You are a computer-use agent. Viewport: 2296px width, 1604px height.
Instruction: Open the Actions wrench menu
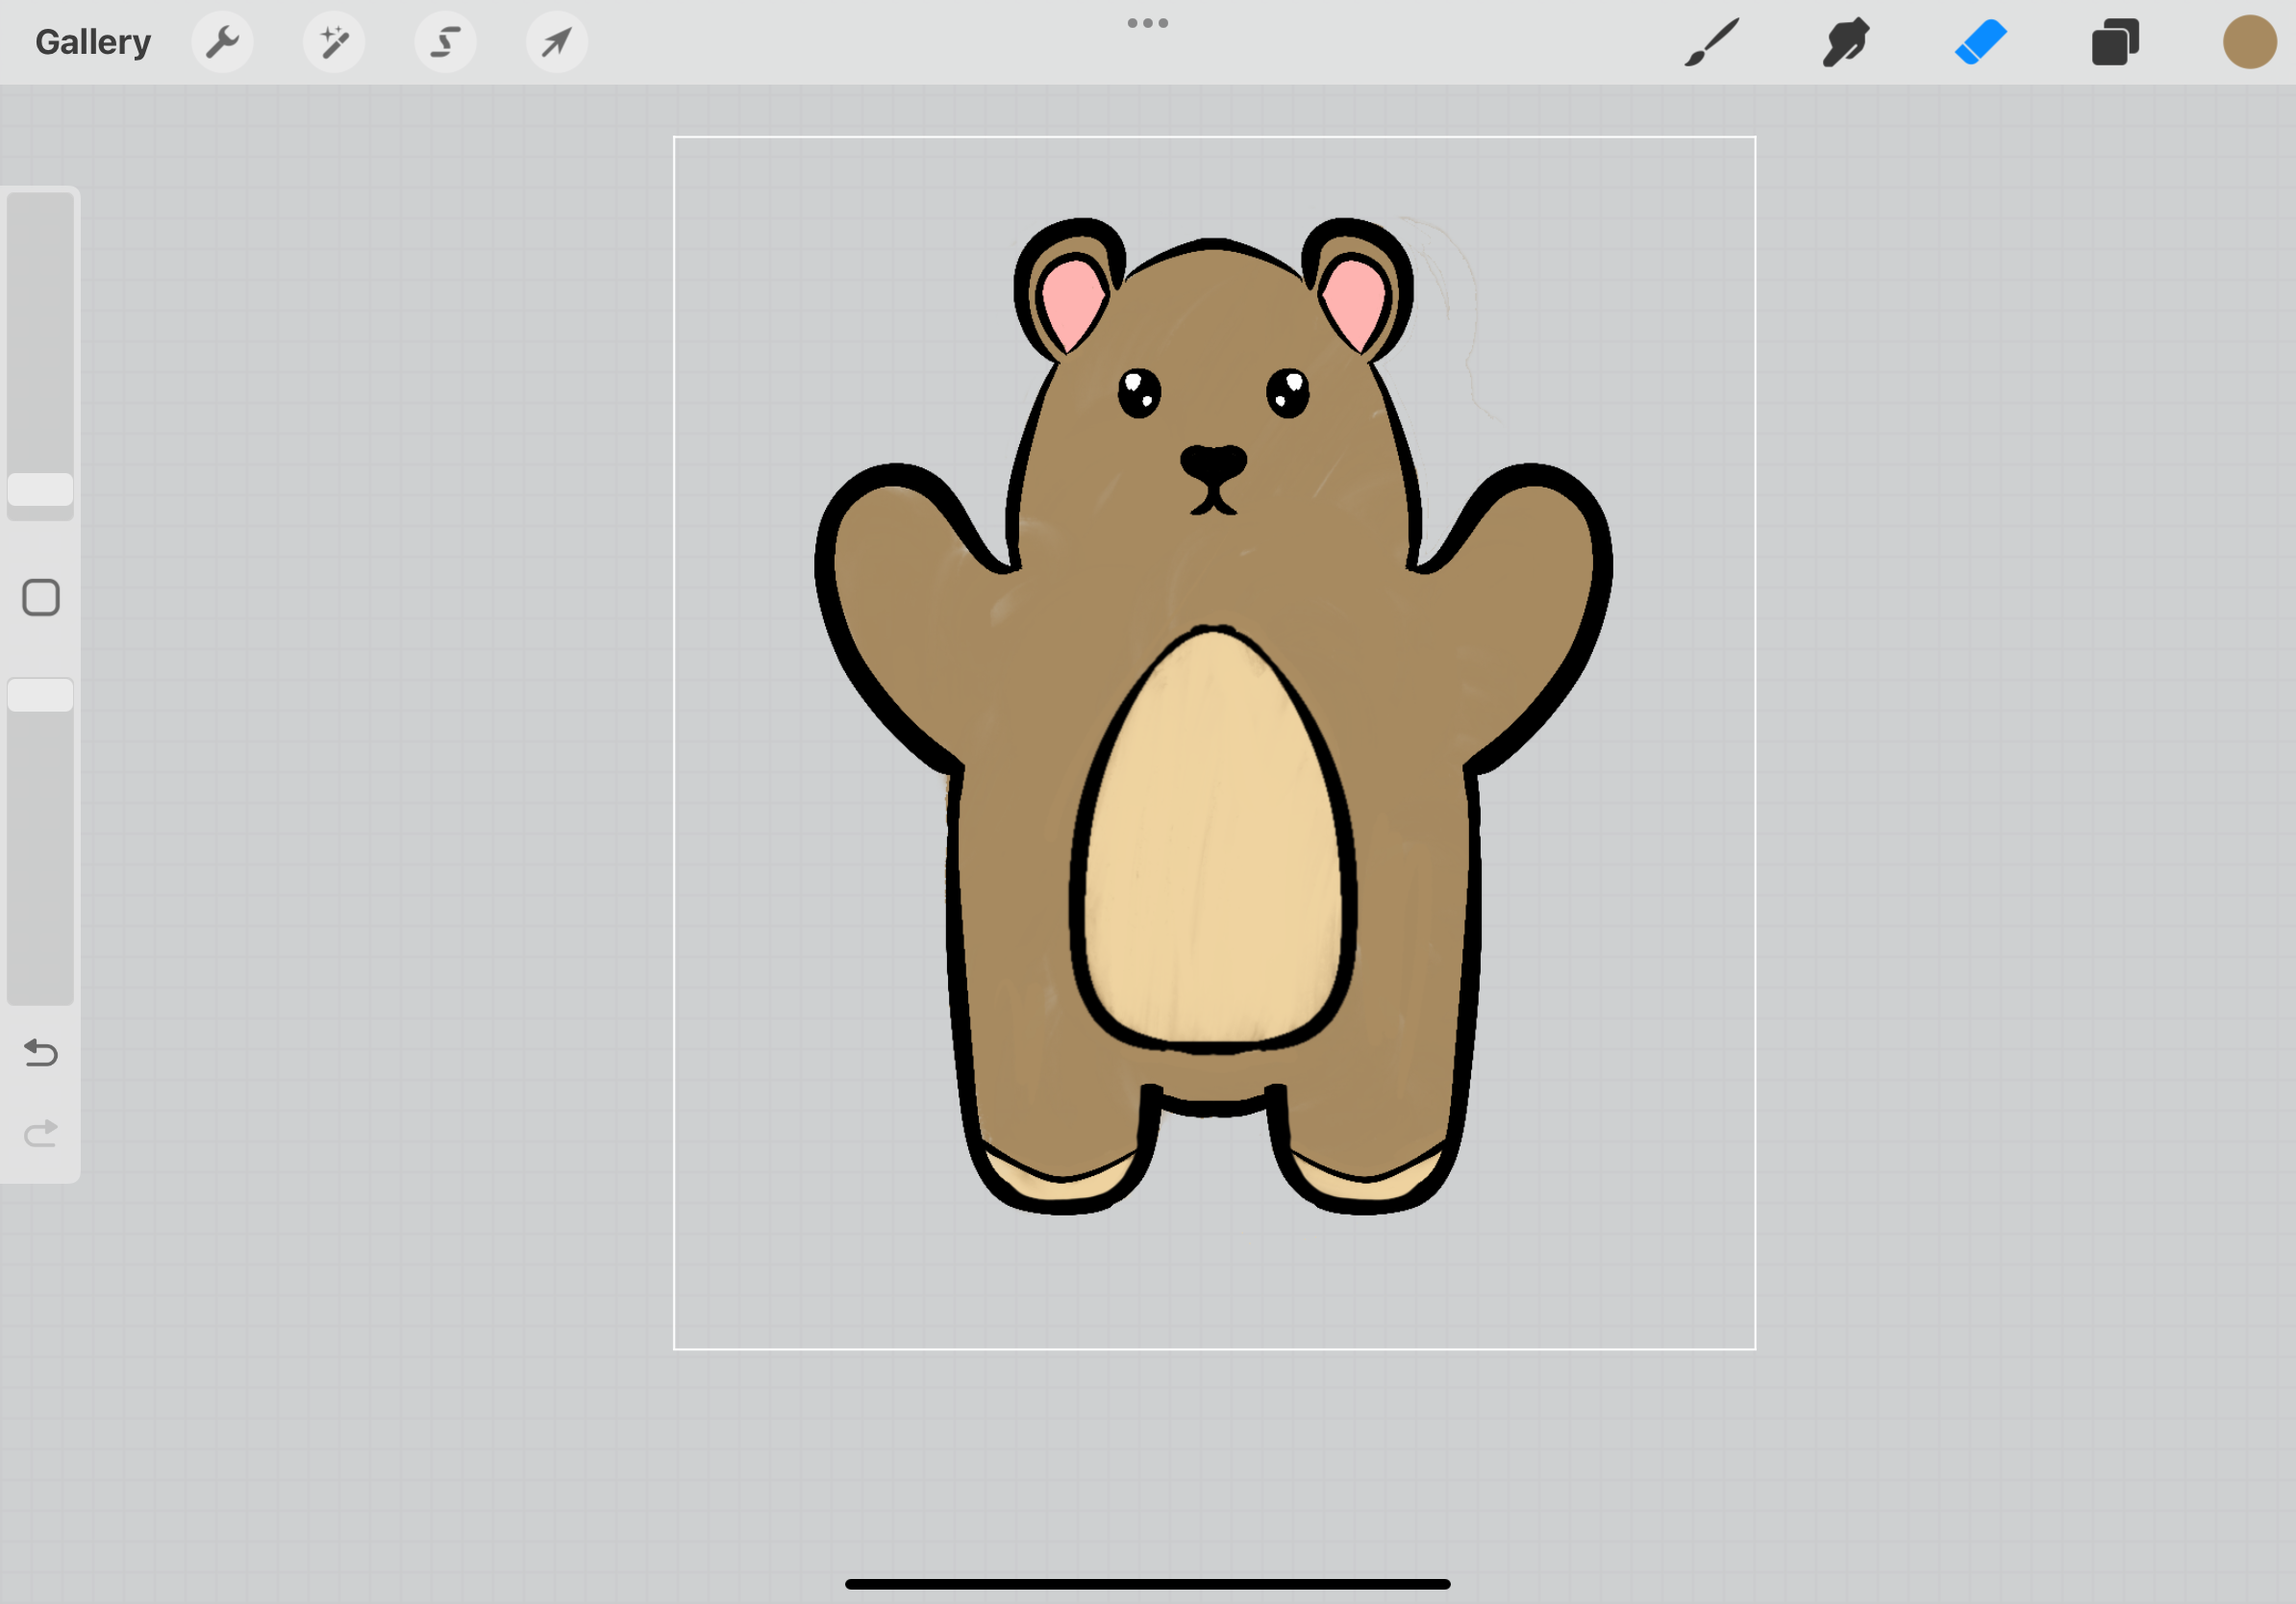222,42
